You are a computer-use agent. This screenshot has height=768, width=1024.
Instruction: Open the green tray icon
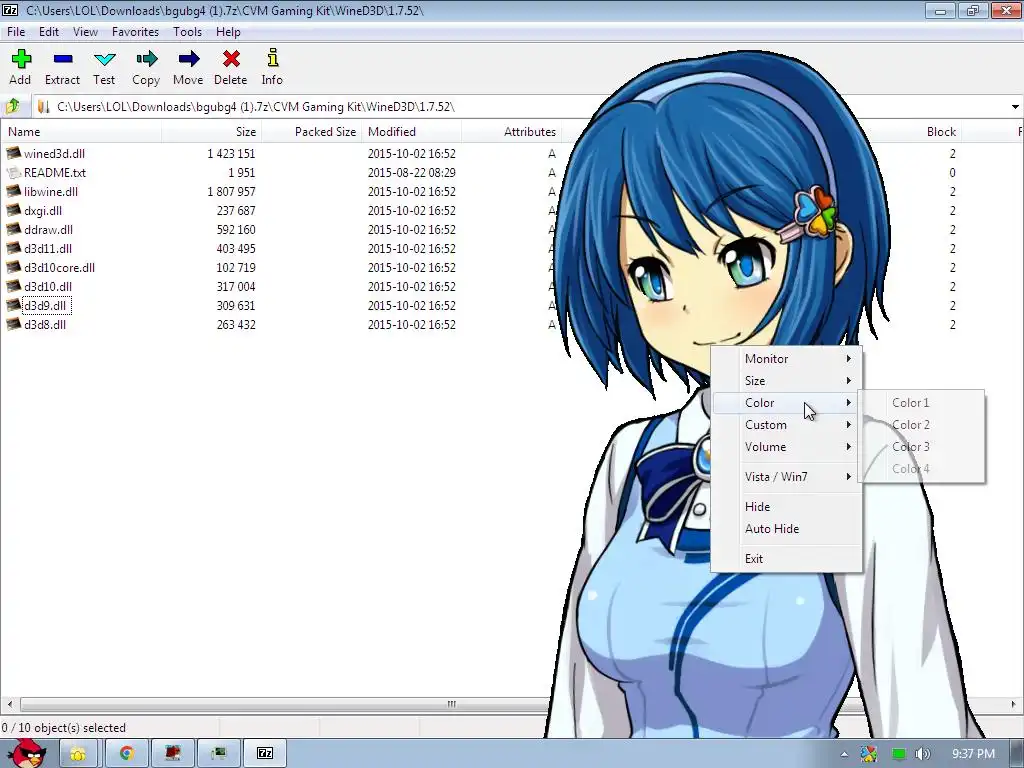tap(899, 754)
